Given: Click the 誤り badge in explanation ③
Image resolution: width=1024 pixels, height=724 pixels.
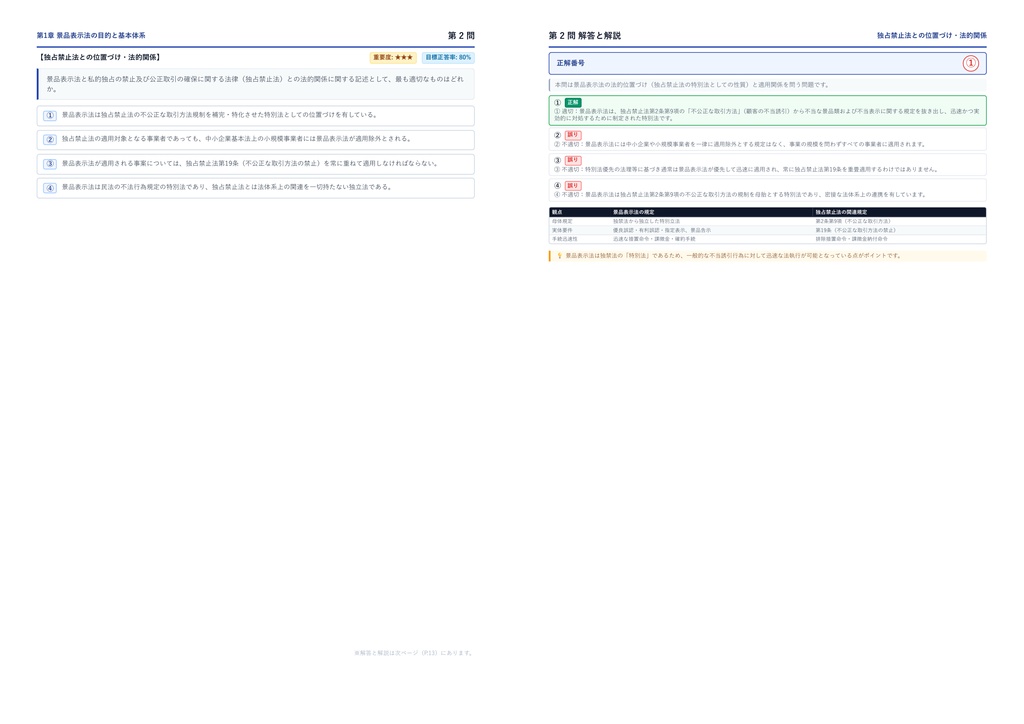Looking at the screenshot, I should [573, 161].
